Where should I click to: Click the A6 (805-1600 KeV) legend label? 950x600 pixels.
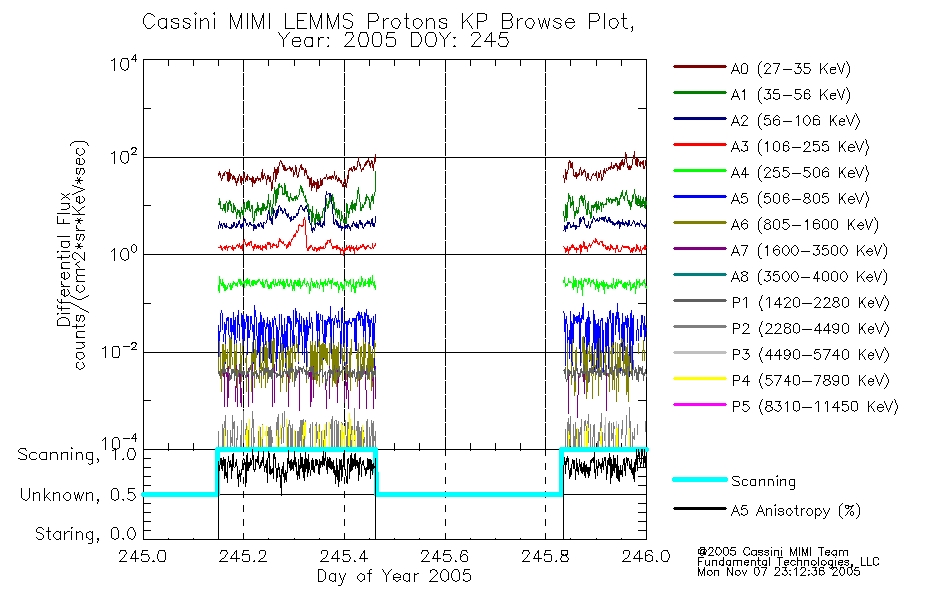point(805,225)
